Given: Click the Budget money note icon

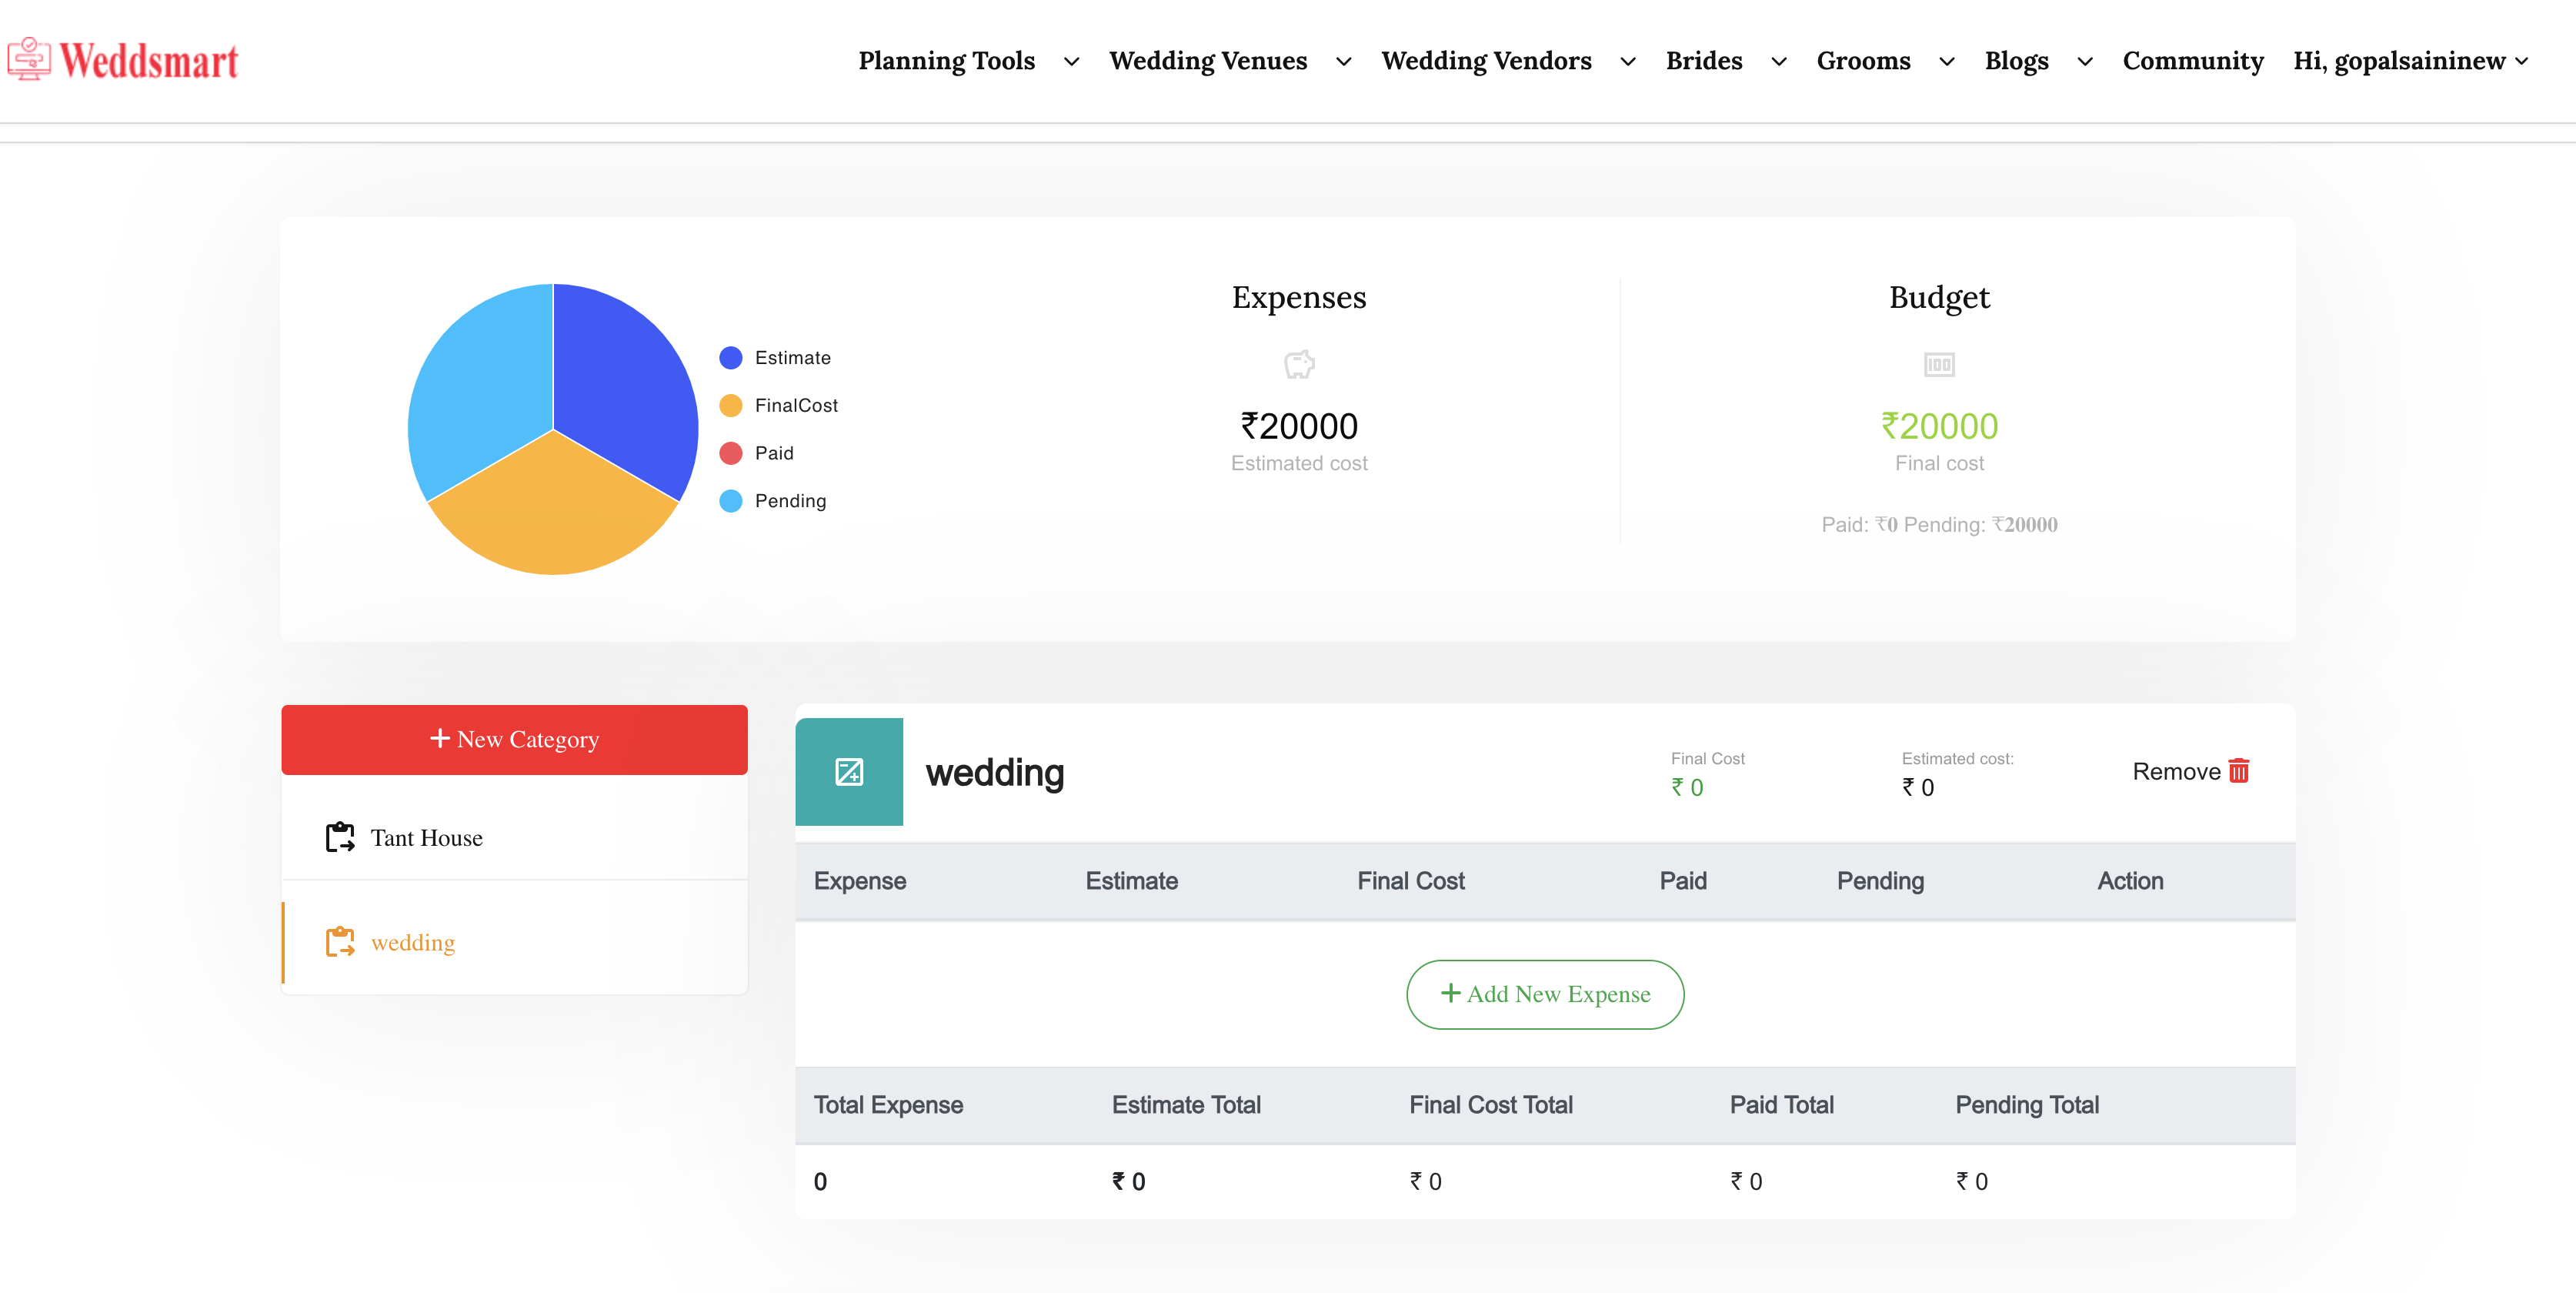Looking at the screenshot, I should click(1939, 365).
